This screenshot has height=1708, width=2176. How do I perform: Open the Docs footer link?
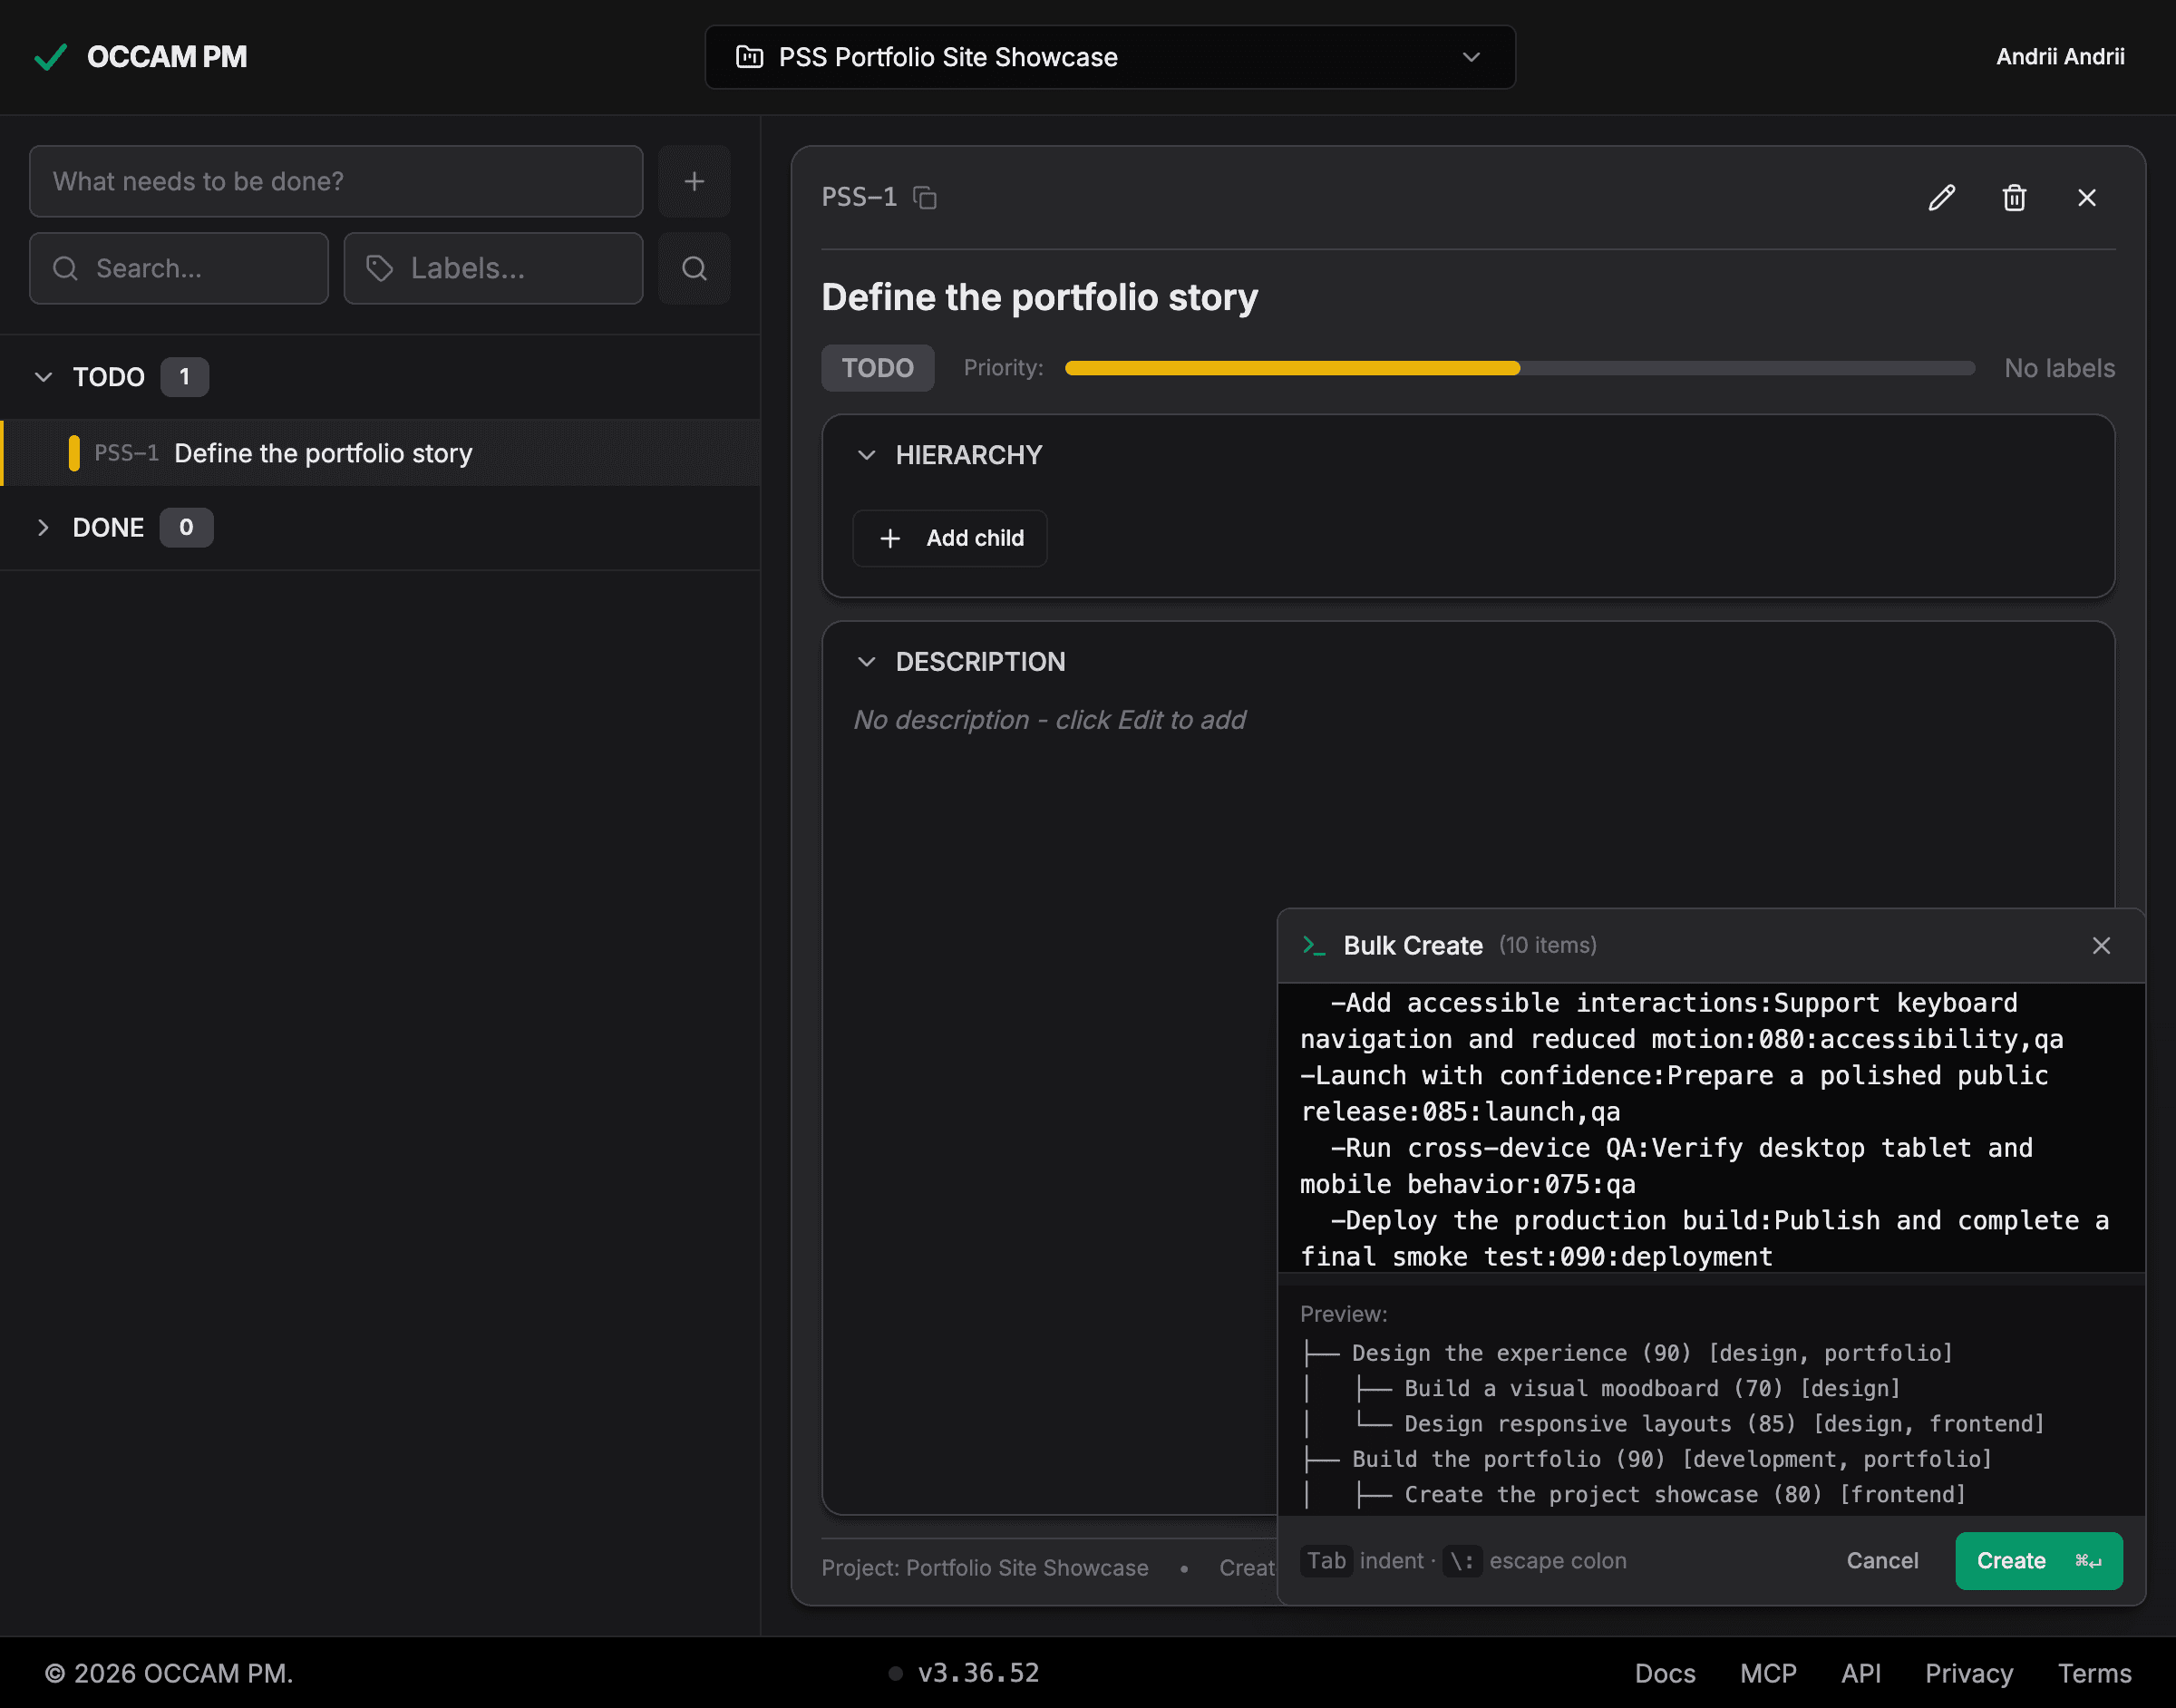[x=1664, y=1673]
